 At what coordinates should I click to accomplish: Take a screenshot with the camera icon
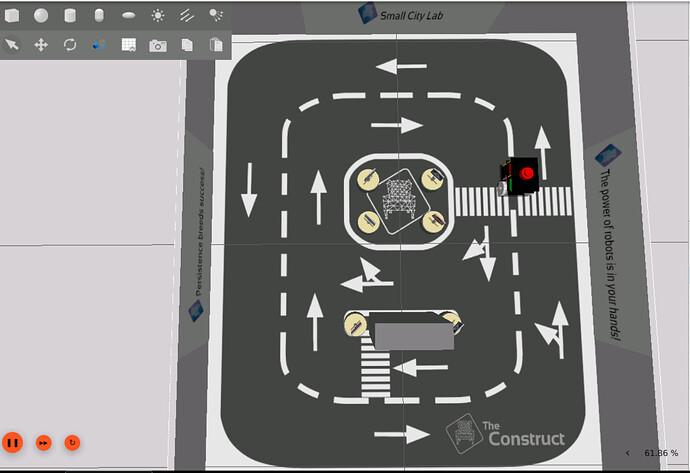click(x=158, y=45)
